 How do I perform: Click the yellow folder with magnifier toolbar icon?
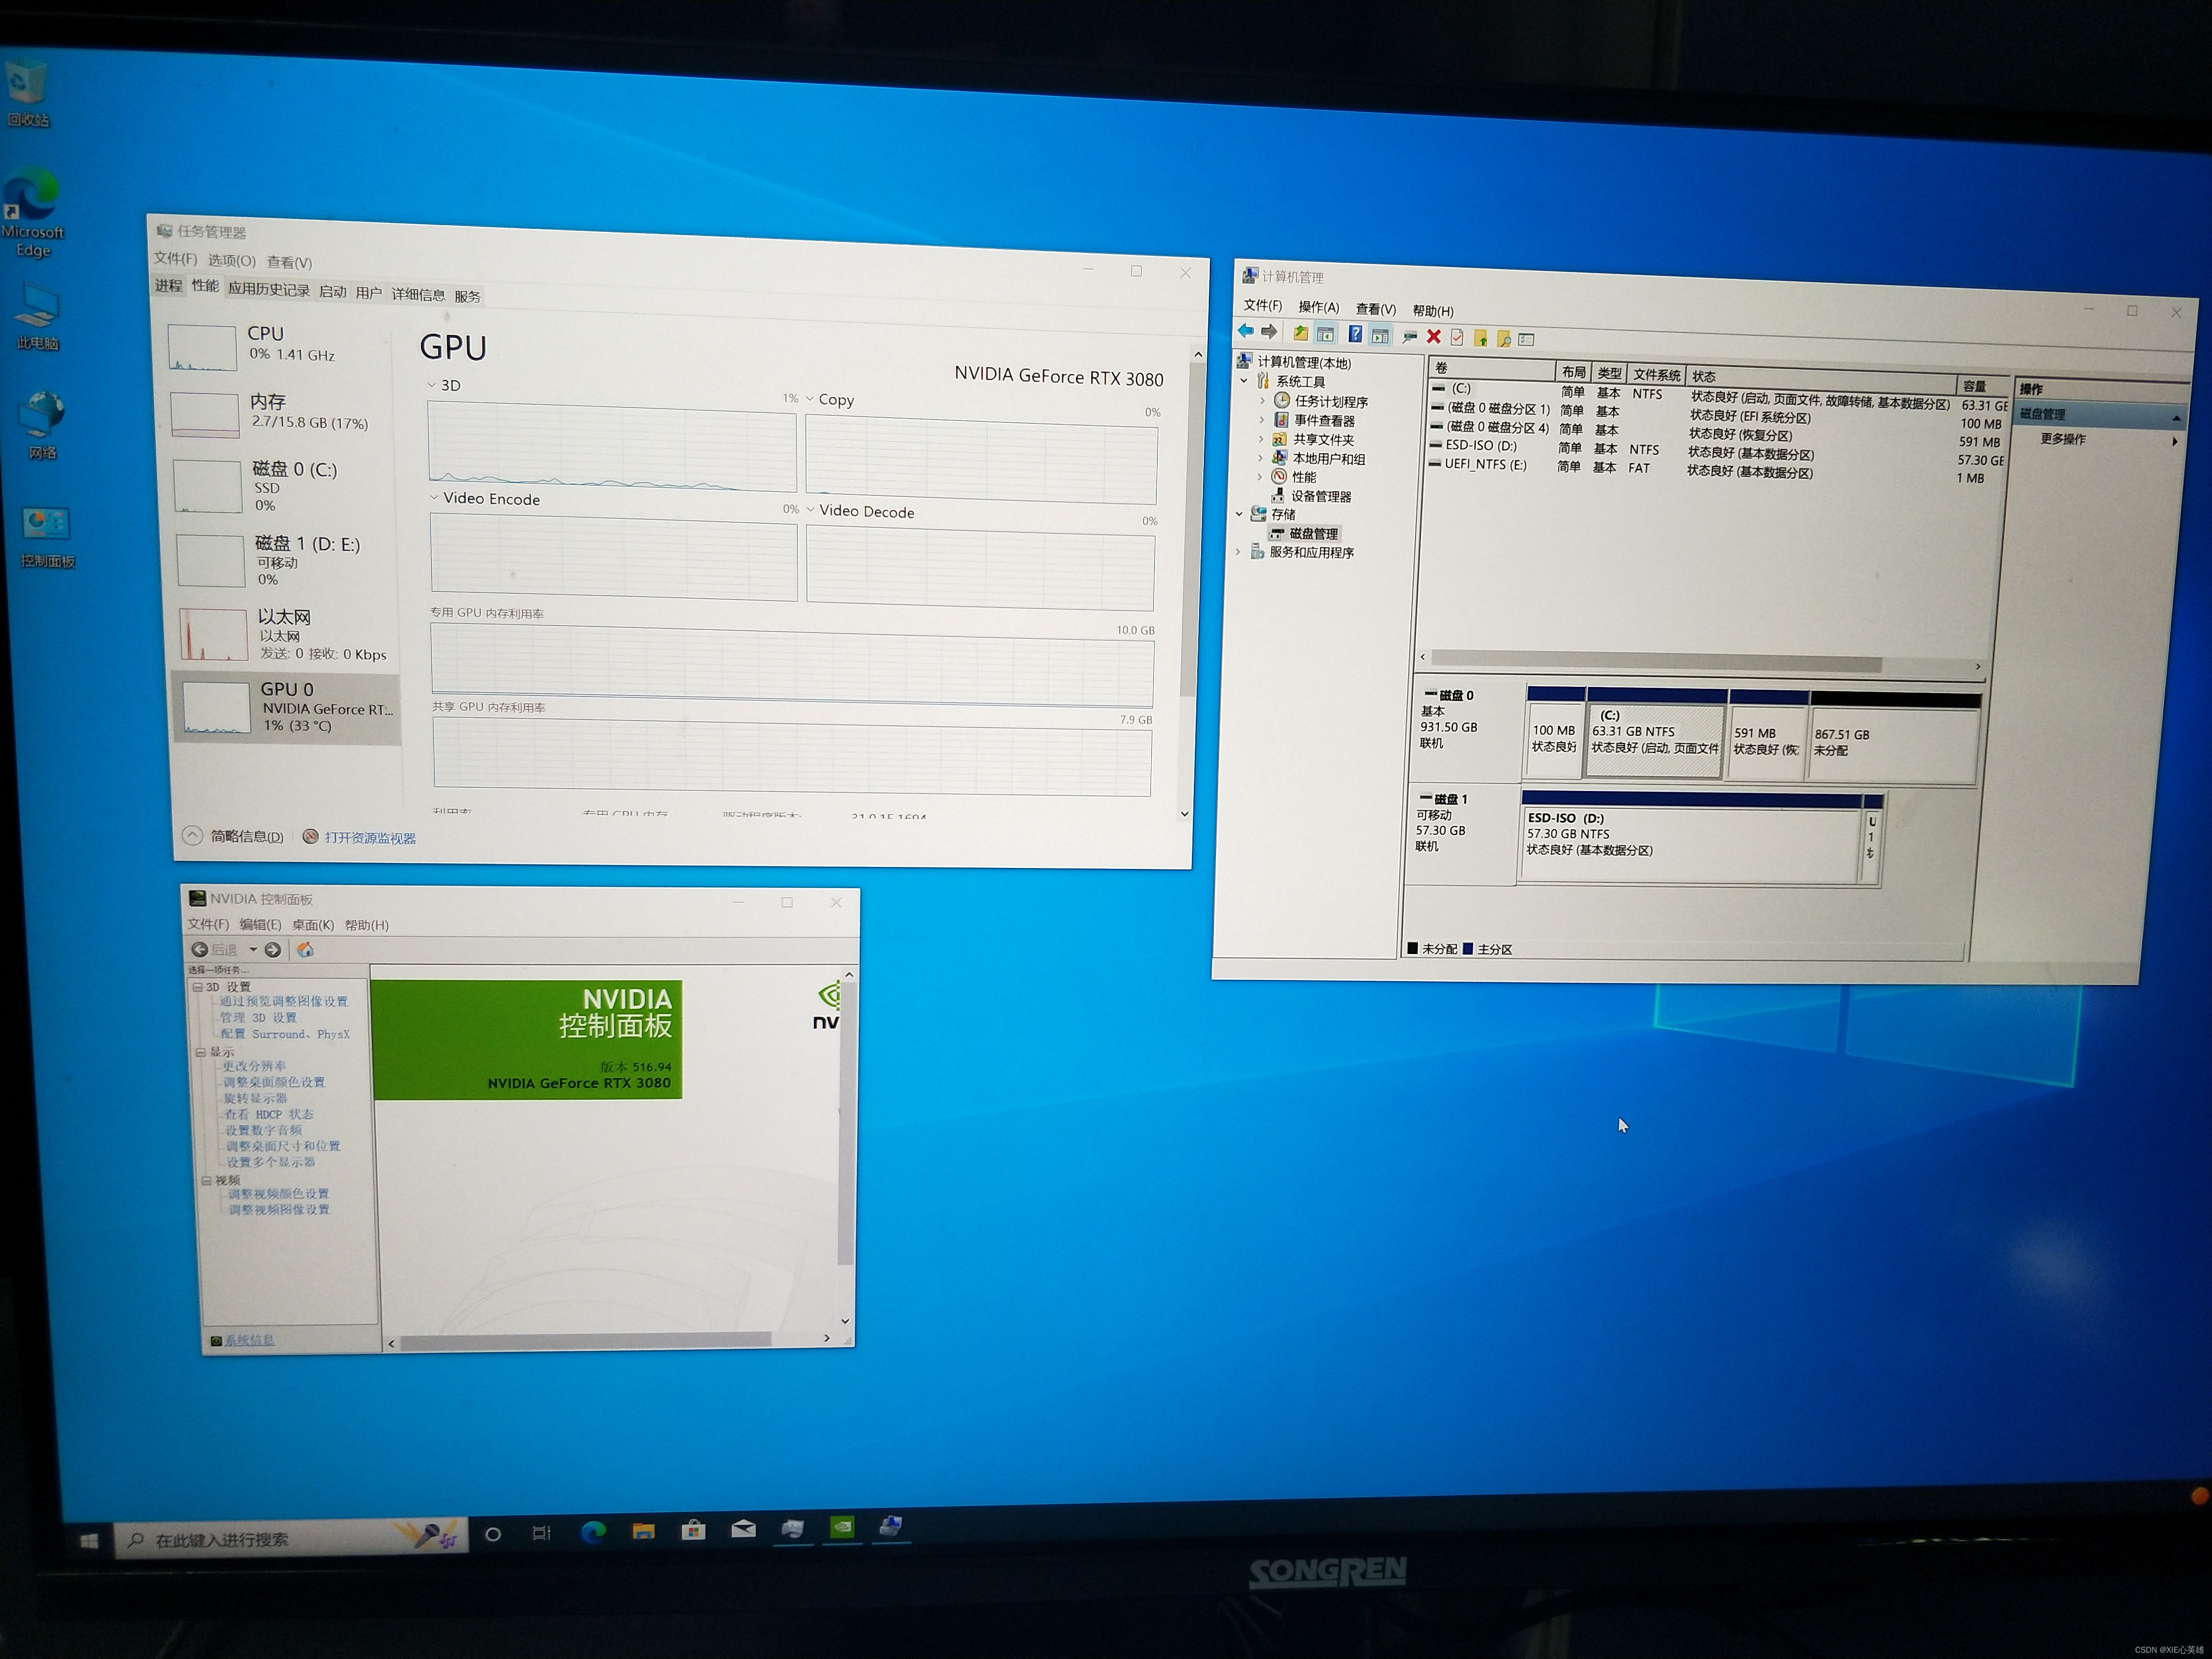pos(1503,339)
